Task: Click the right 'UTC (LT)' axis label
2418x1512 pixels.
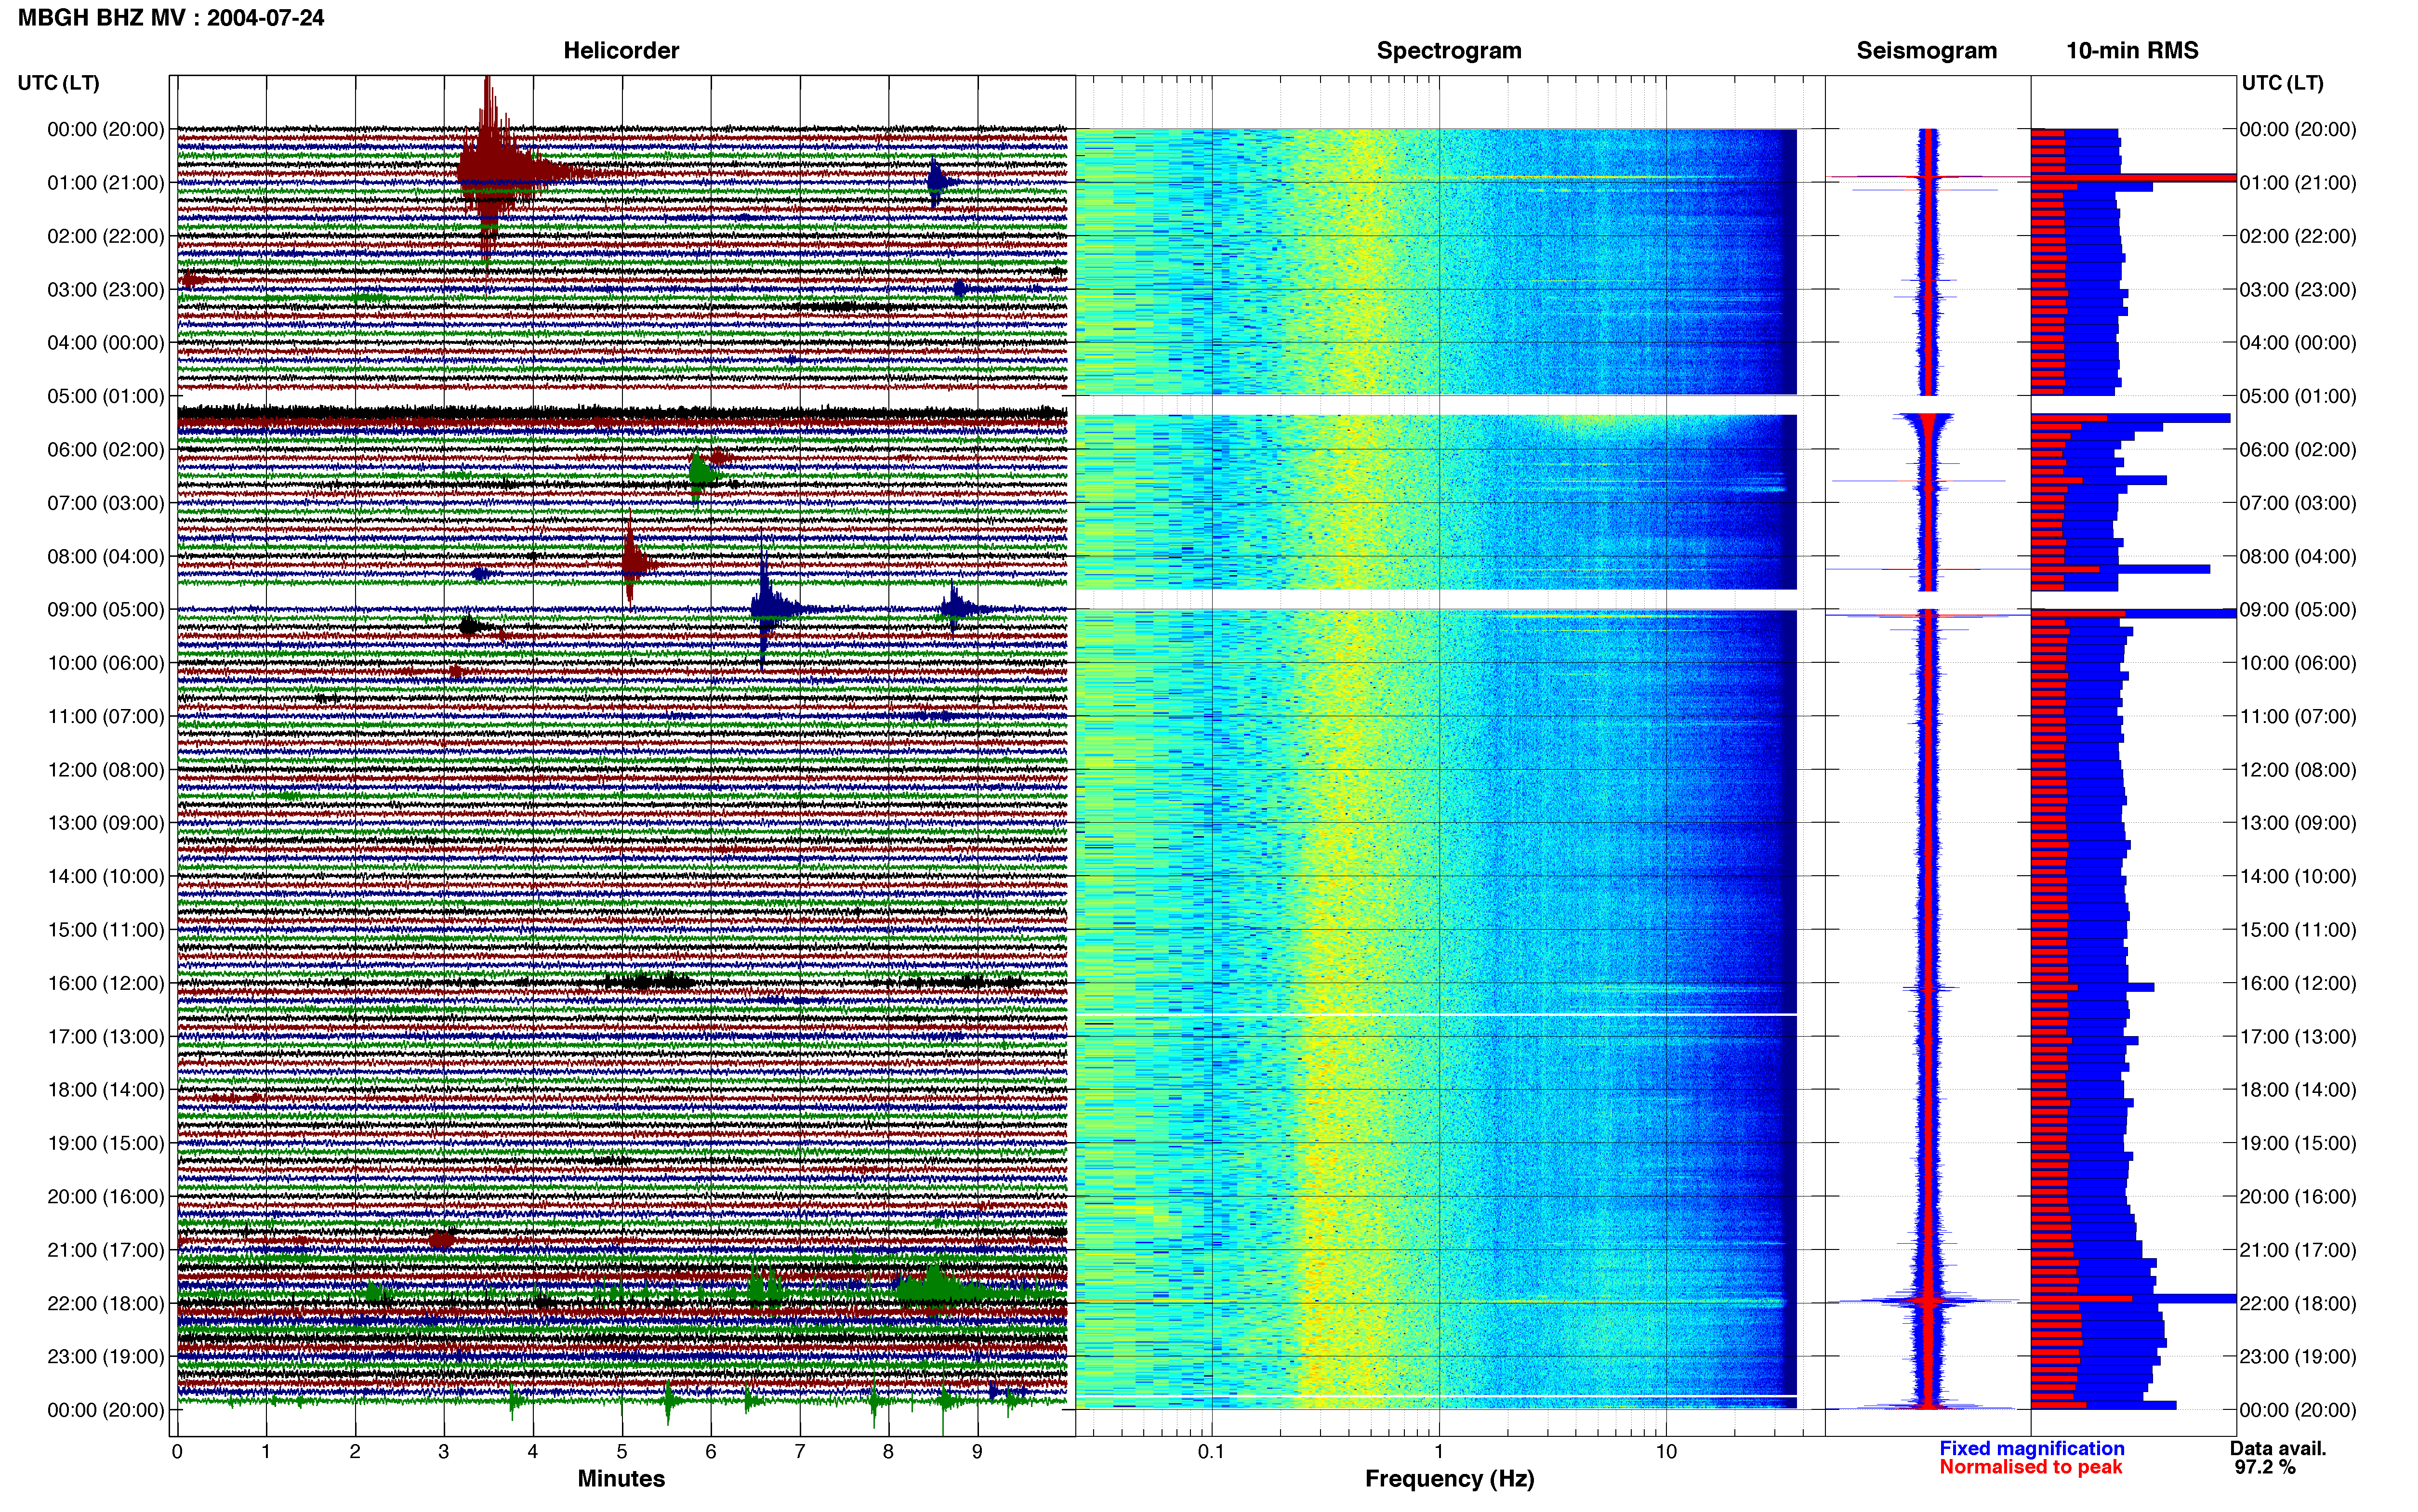Action: (2282, 83)
